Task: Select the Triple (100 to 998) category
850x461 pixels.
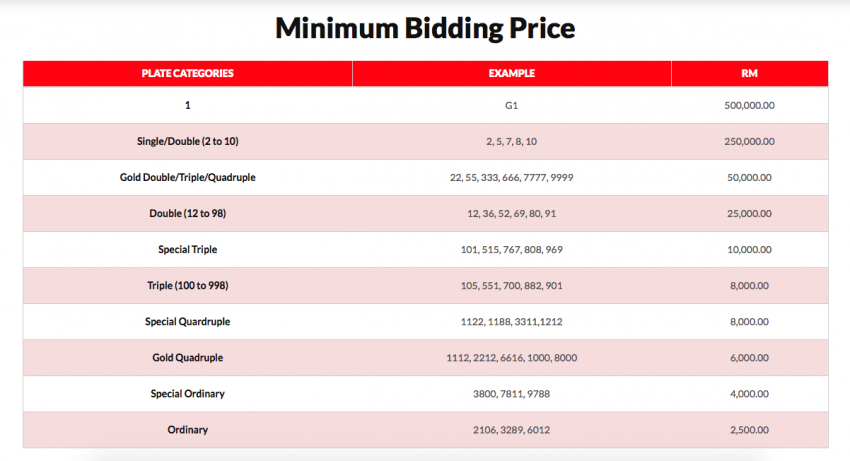Action: coord(187,285)
